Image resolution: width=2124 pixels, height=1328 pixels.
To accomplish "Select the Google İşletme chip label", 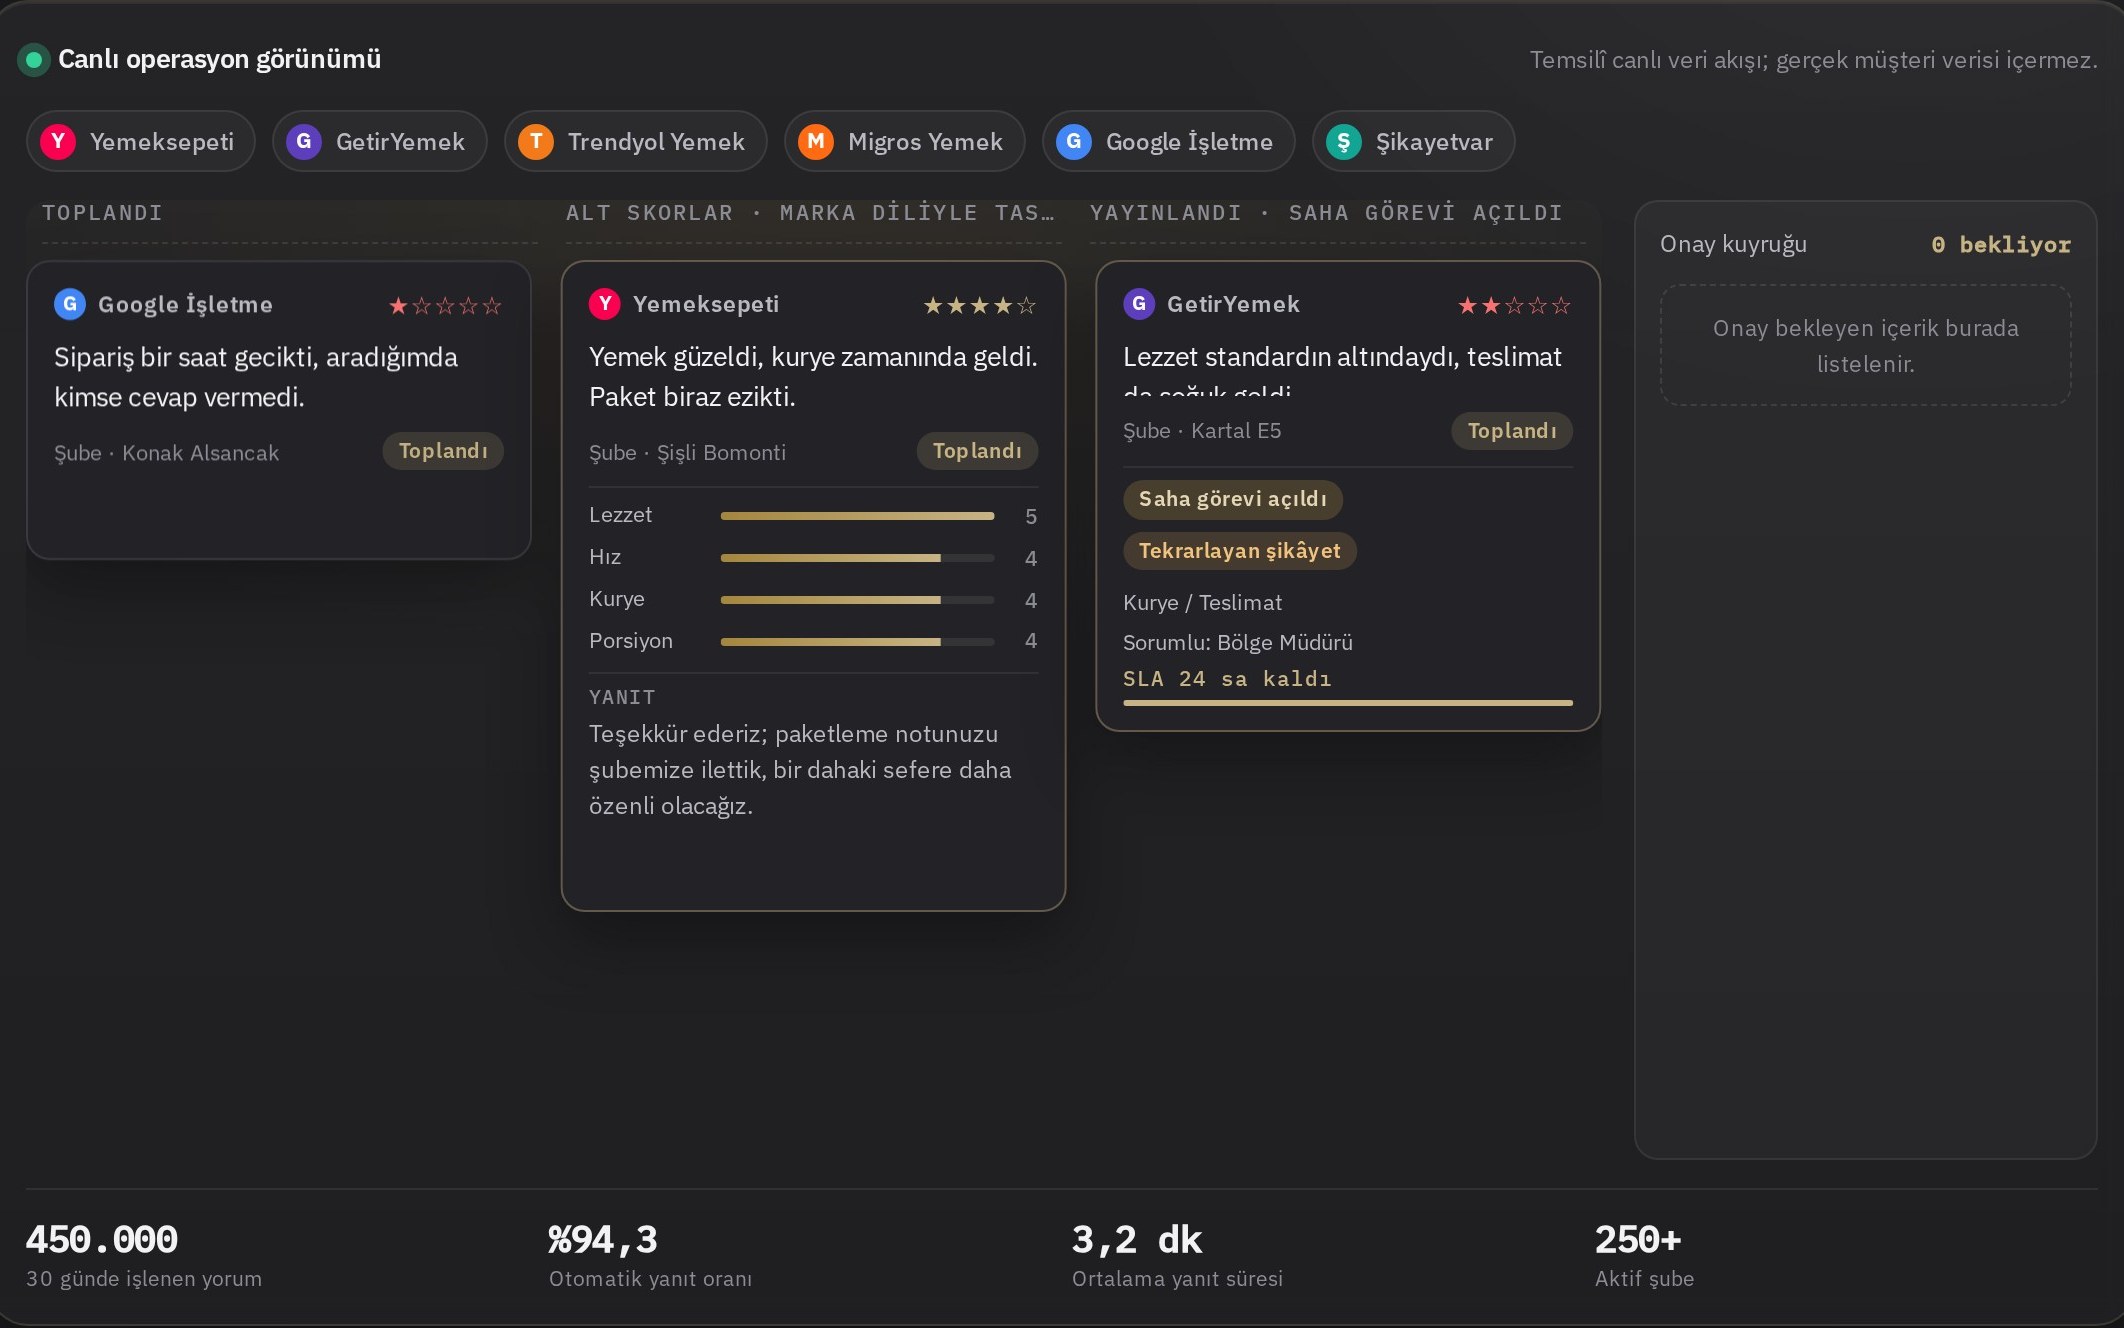I will pyautogui.click(x=1189, y=142).
